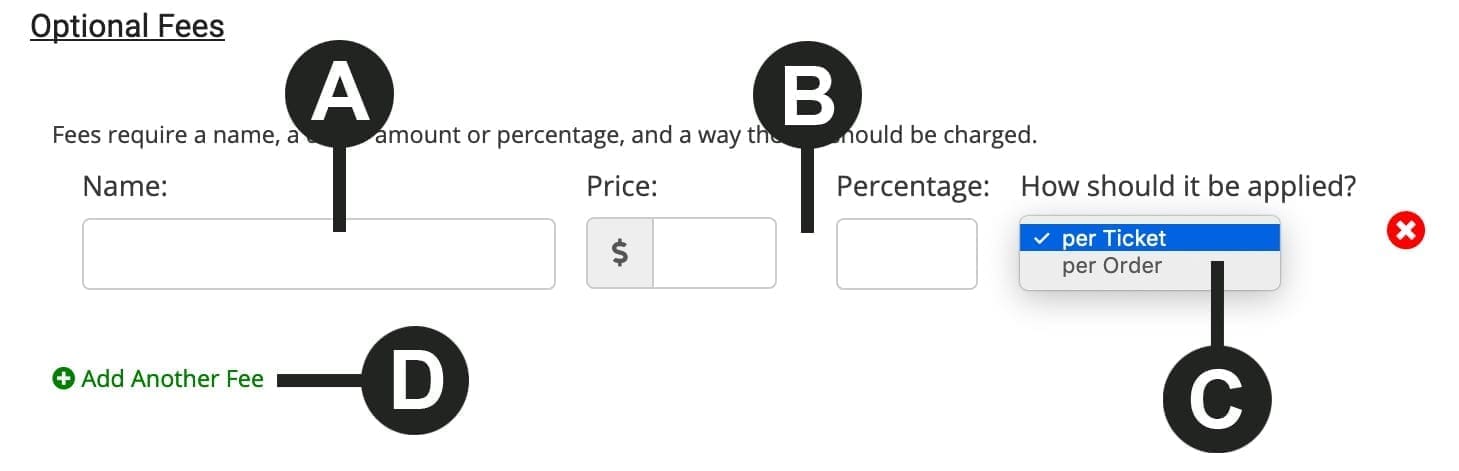The image size is (1459, 471).
Task: Click the How should it be applied? label
Action: point(1188,187)
